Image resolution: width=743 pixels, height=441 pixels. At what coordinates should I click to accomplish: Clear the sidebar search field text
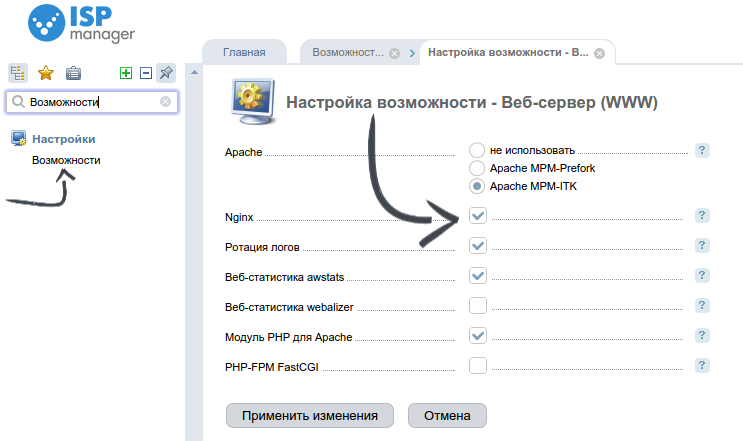165,101
